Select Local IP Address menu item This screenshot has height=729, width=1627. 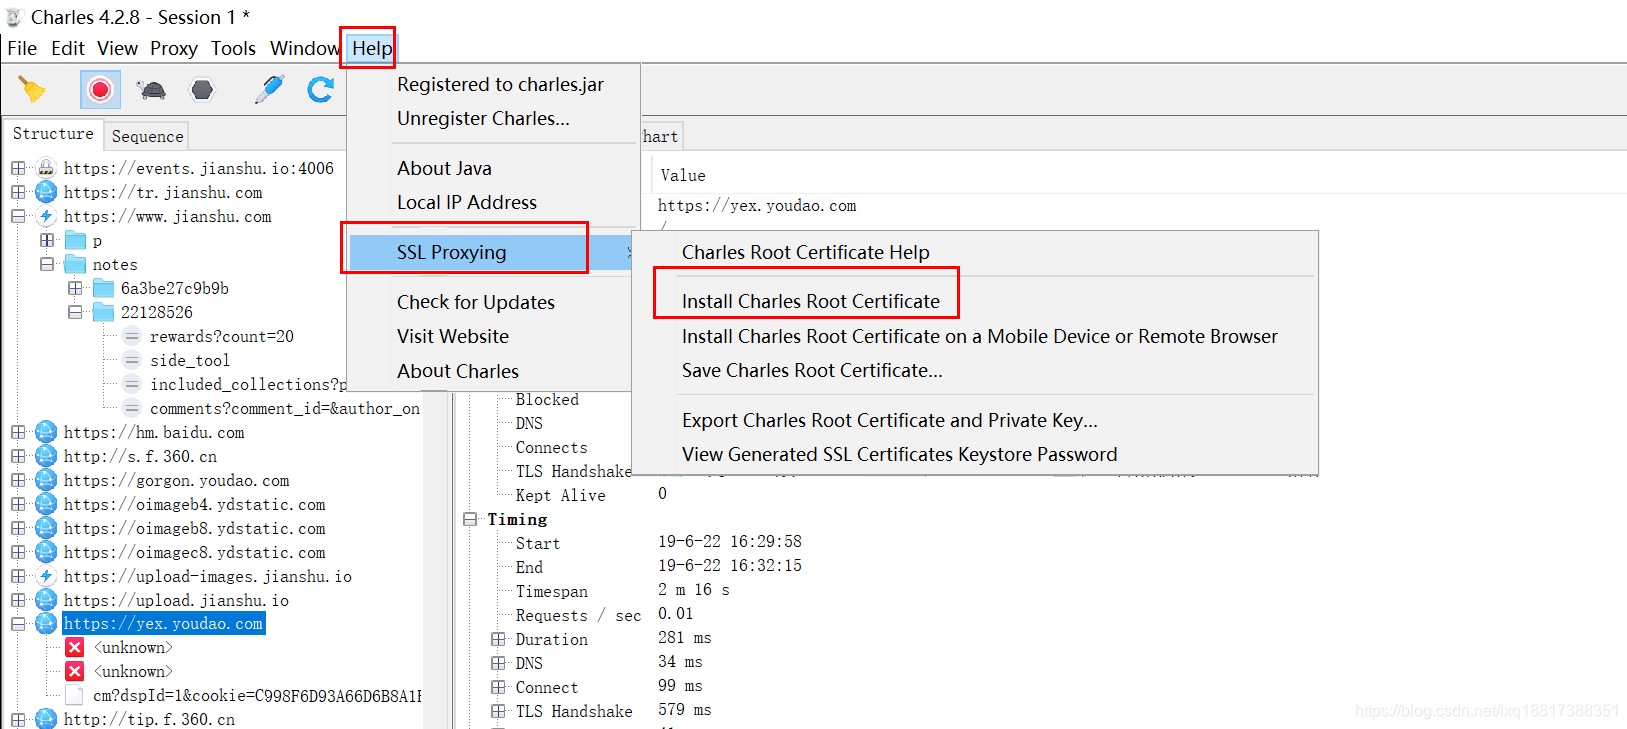click(467, 202)
